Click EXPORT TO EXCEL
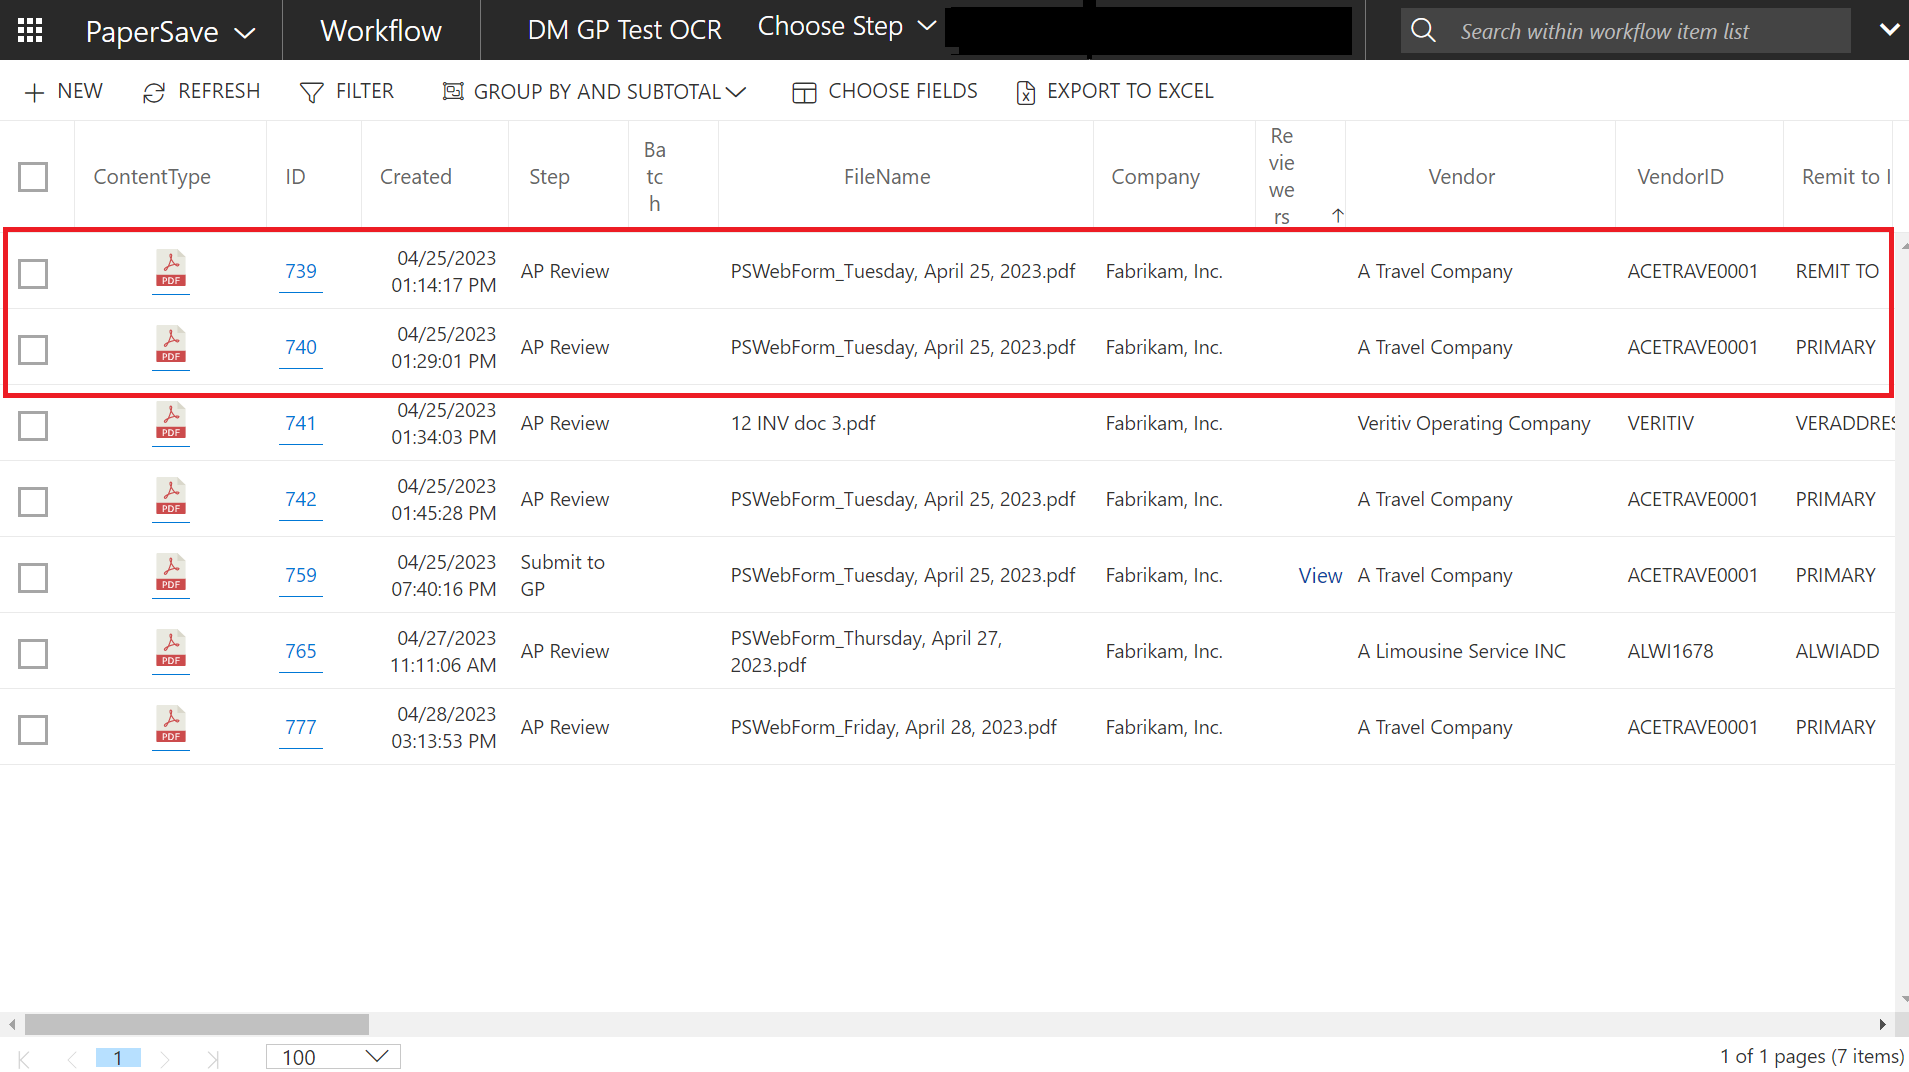Viewport: 1909px width, 1072px height. point(1115,92)
